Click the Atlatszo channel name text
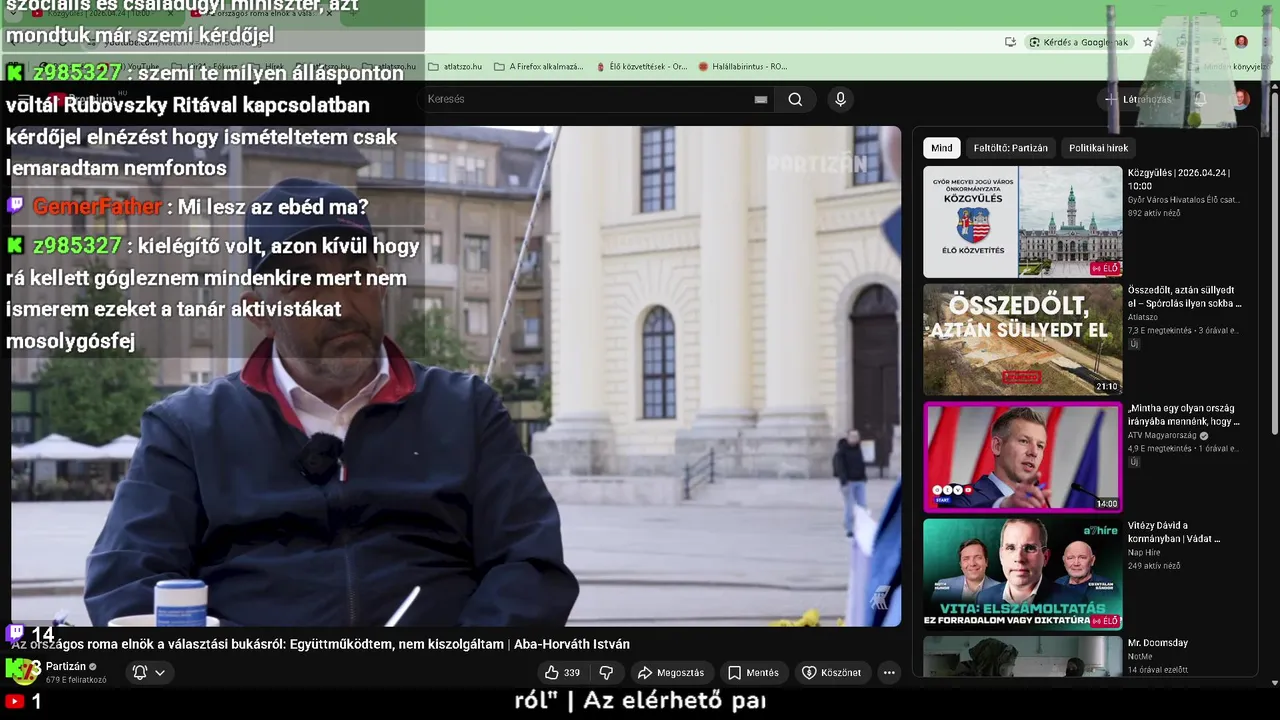 click(x=1144, y=317)
